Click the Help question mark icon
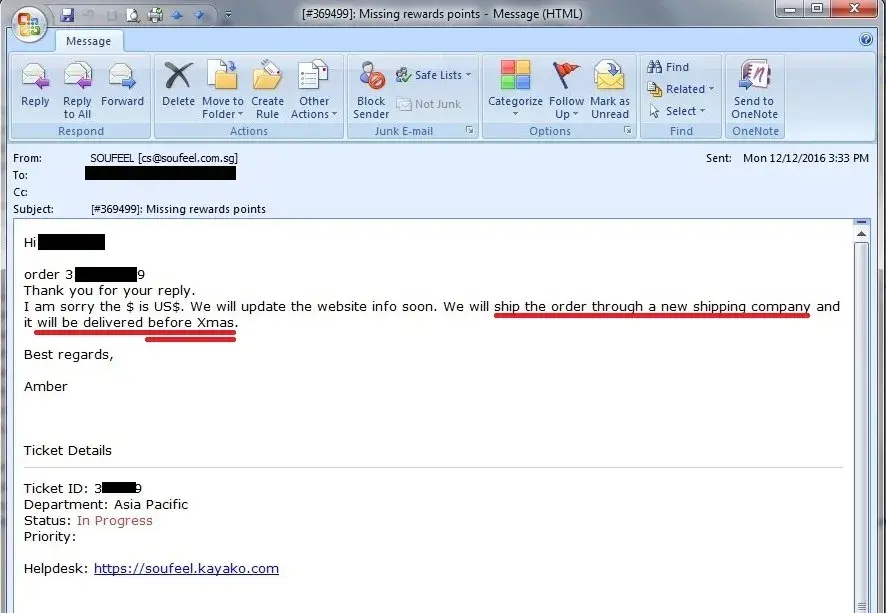The image size is (886, 613). coord(866,39)
